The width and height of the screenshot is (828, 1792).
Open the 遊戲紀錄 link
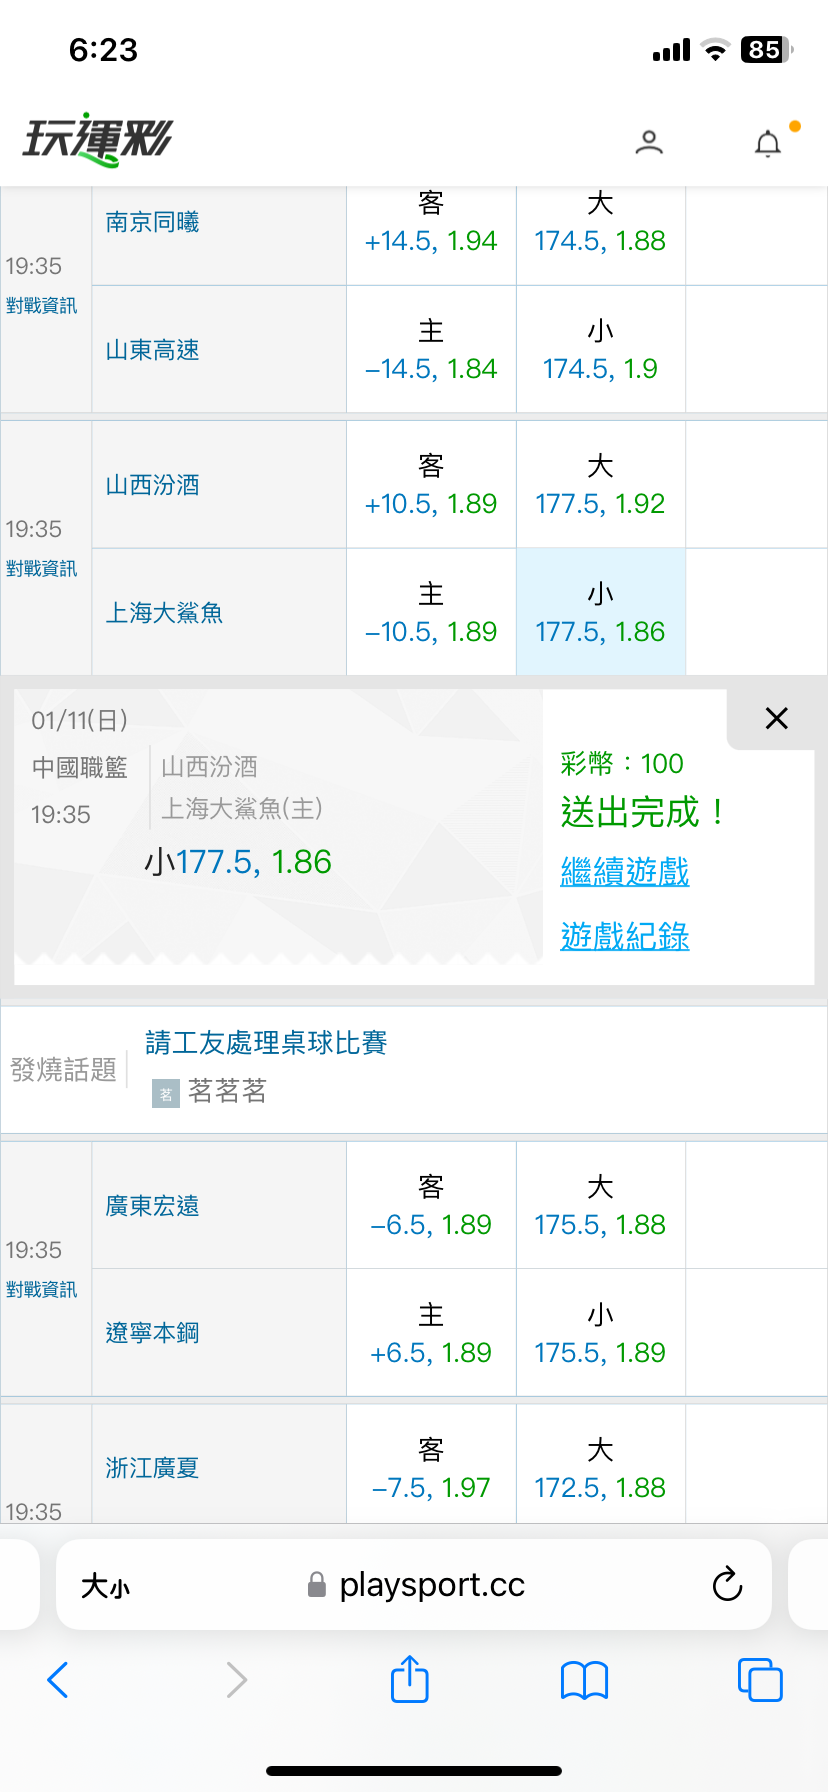pyautogui.click(x=624, y=937)
